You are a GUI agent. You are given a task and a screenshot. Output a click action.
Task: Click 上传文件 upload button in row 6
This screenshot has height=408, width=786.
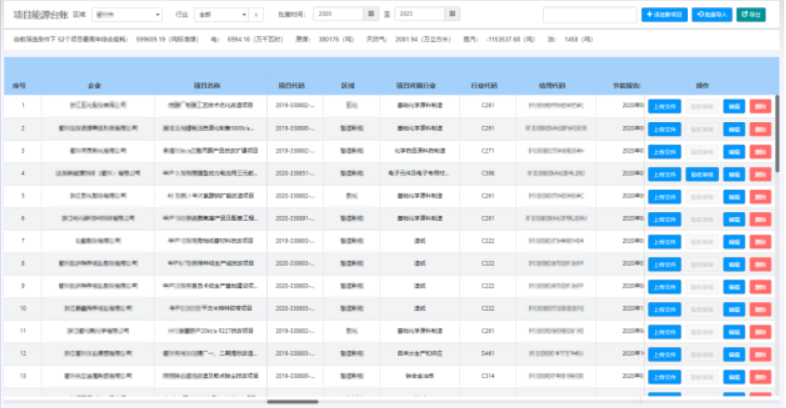(x=663, y=216)
